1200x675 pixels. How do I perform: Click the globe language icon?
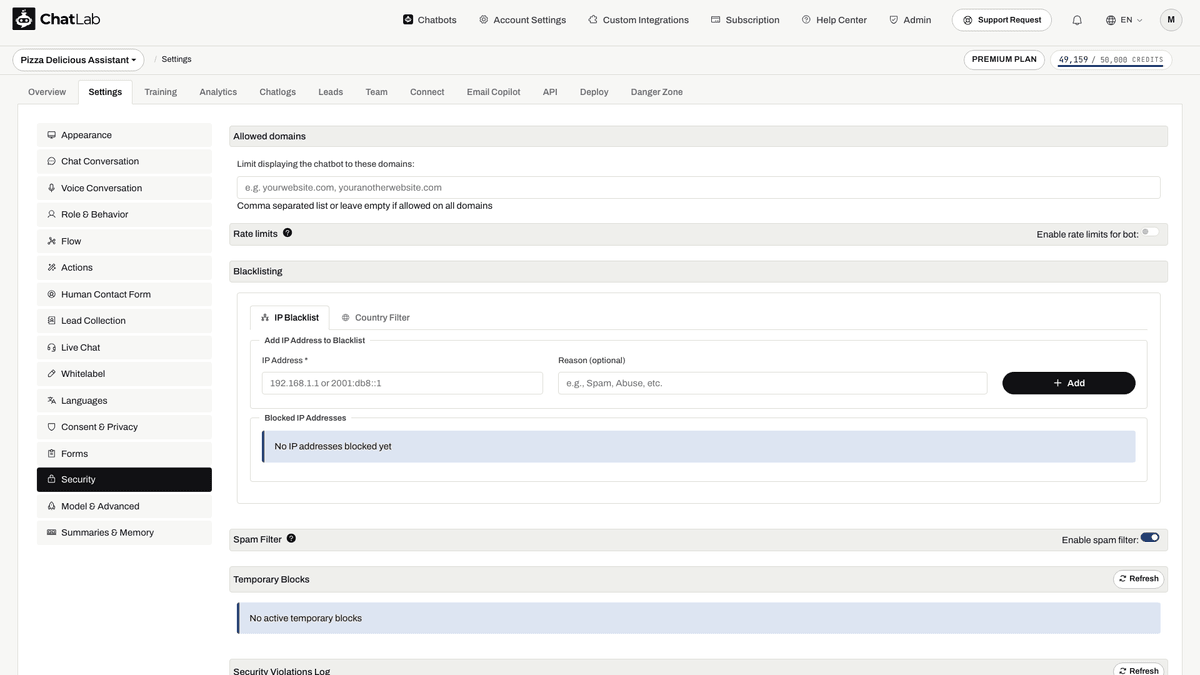click(x=1111, y=20)
